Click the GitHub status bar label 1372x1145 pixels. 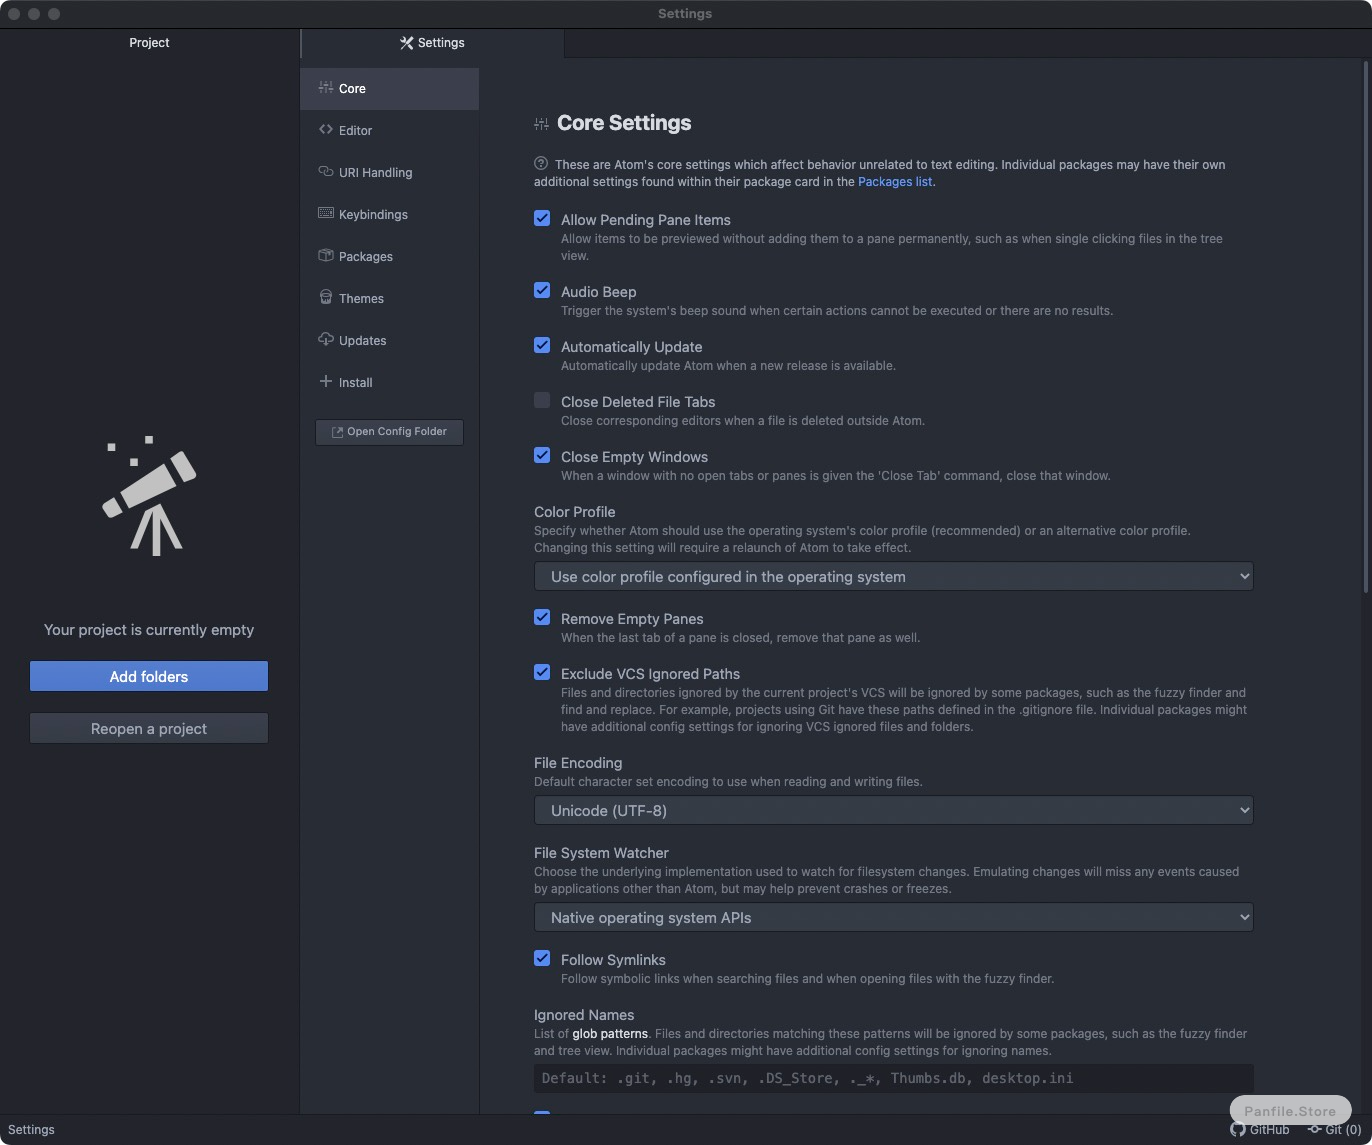pos(1269,1129)
